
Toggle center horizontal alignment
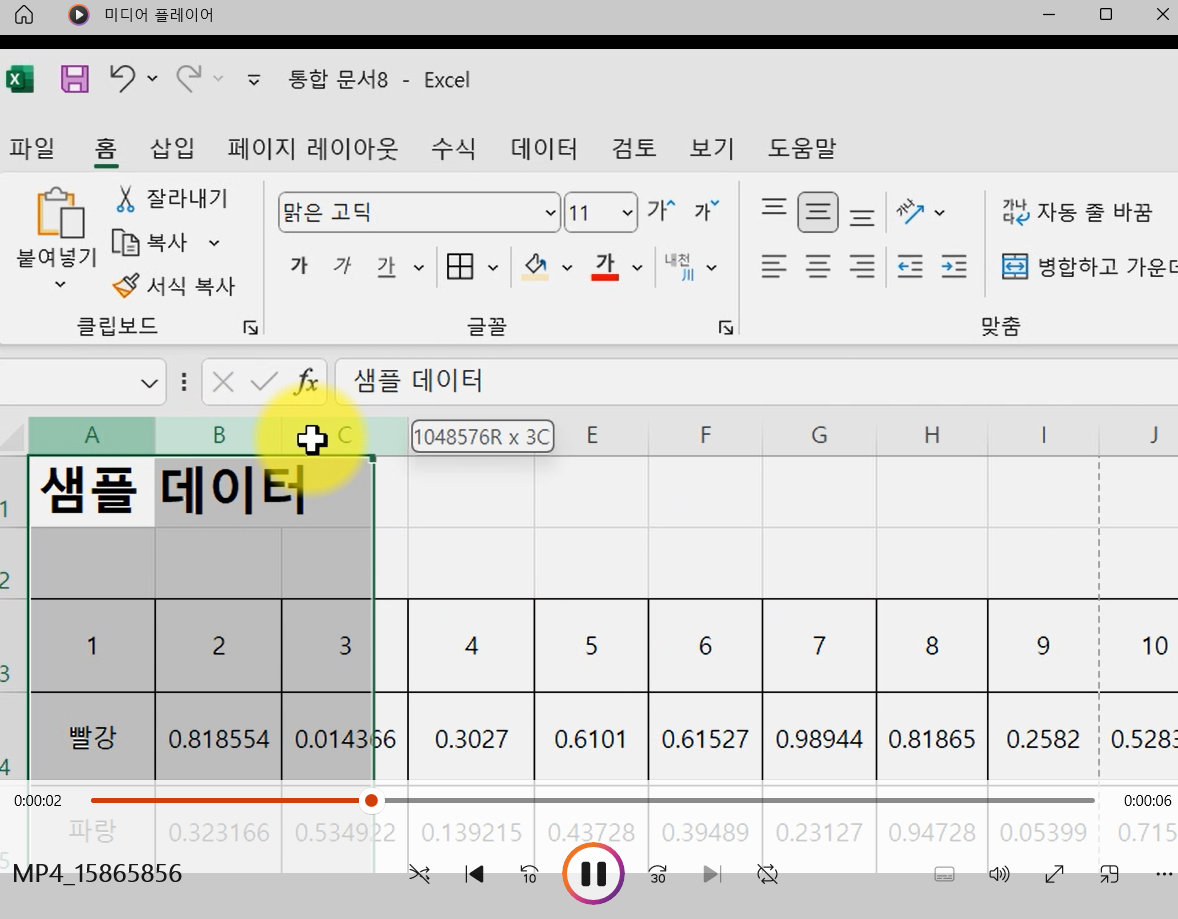tap(817, 267)
